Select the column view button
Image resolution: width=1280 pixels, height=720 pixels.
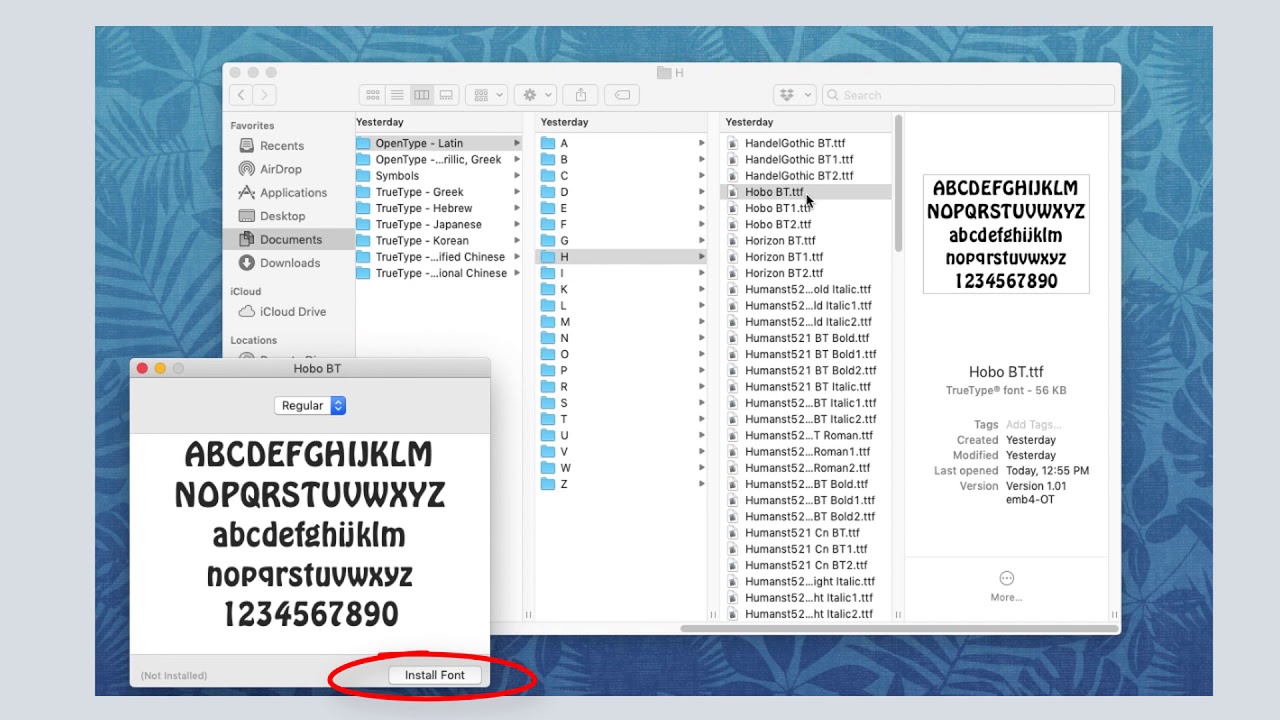422,95
